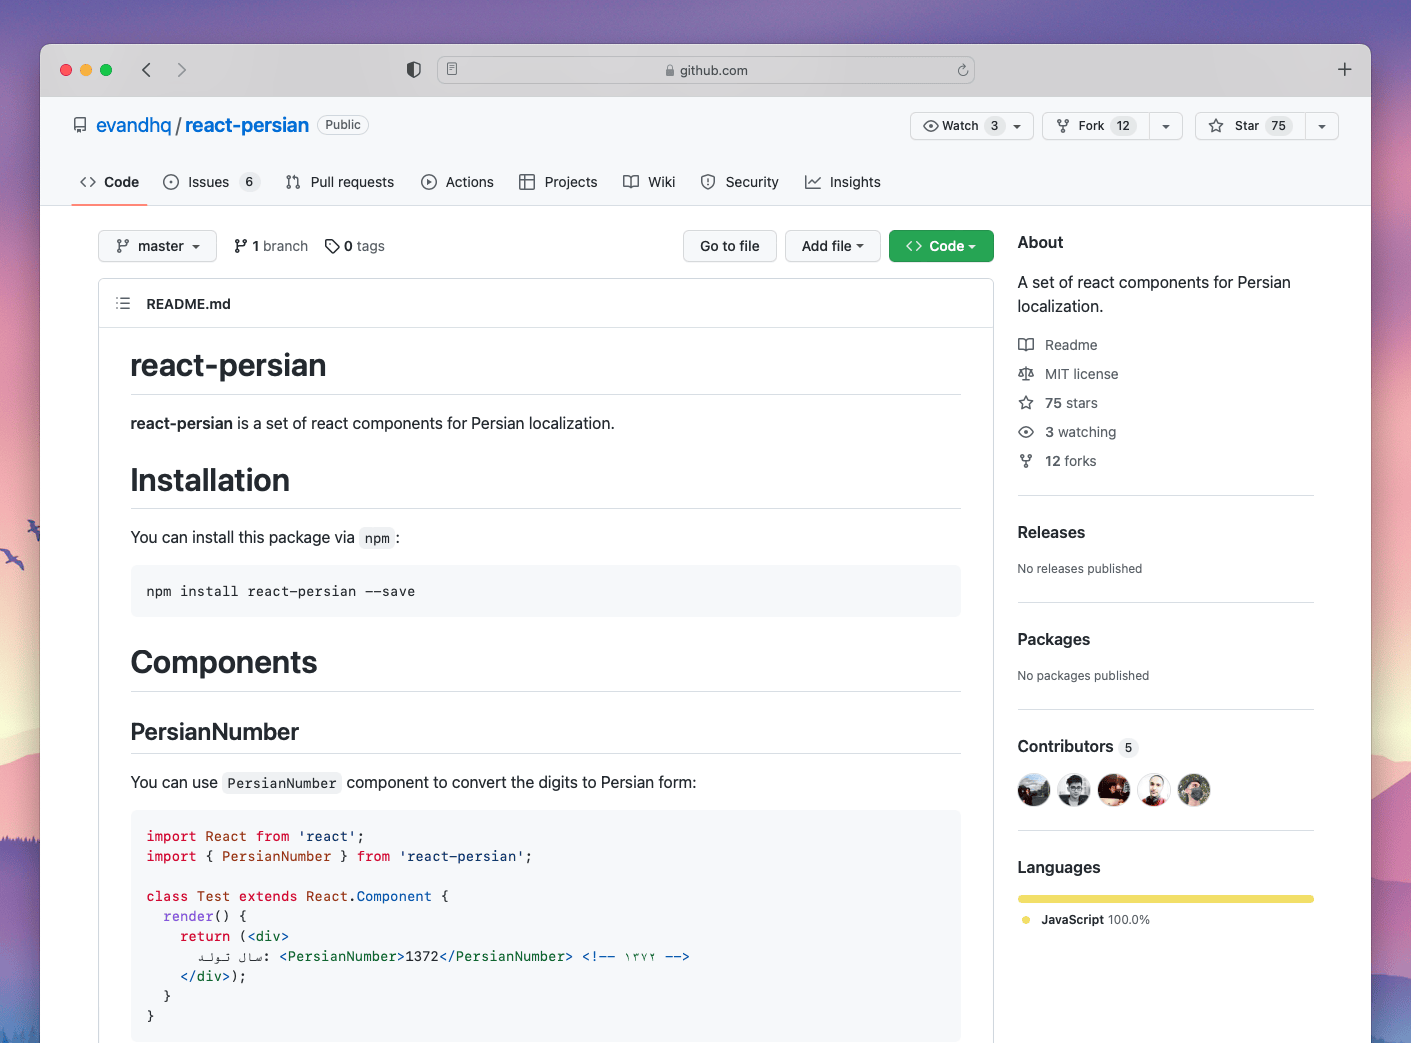
Task: Click the MIT license scale icon
Action: (1026, 374)
